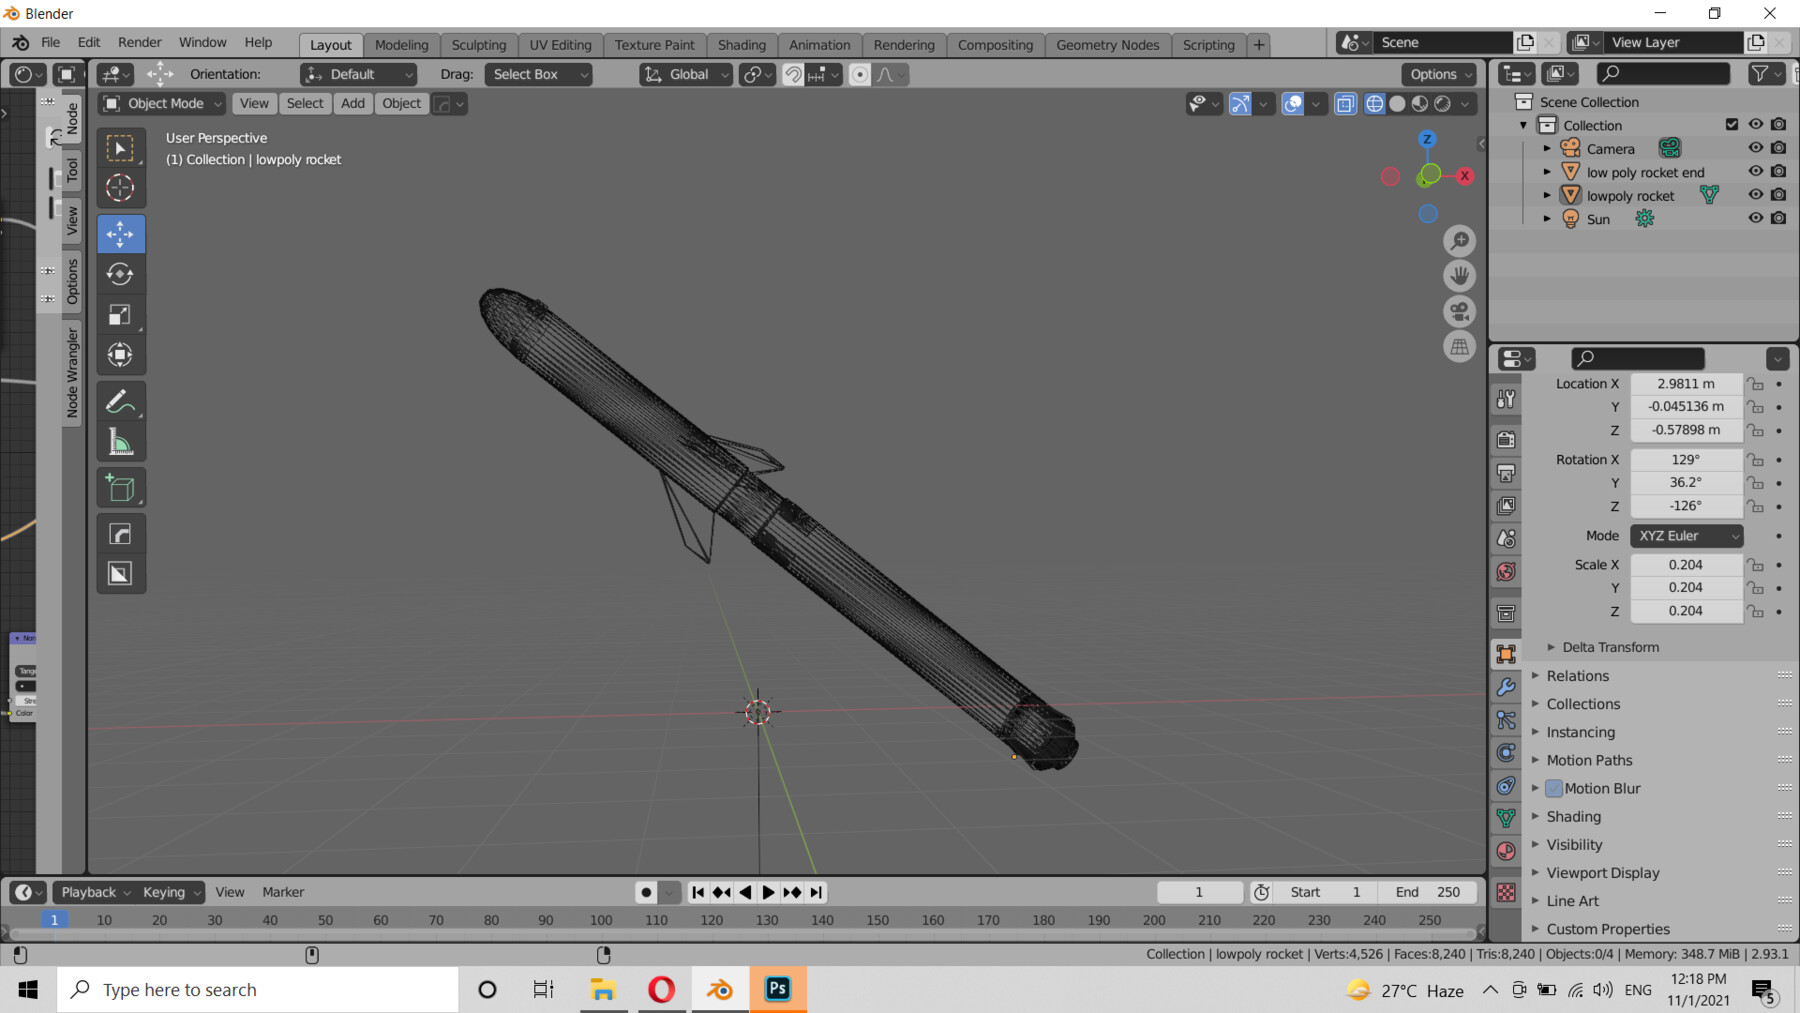Switch to the UV Editing workspace tab
Image resolution: width=1800 pixels, height=1013 pixels.
pyautogui.click(x=560, y=44)
